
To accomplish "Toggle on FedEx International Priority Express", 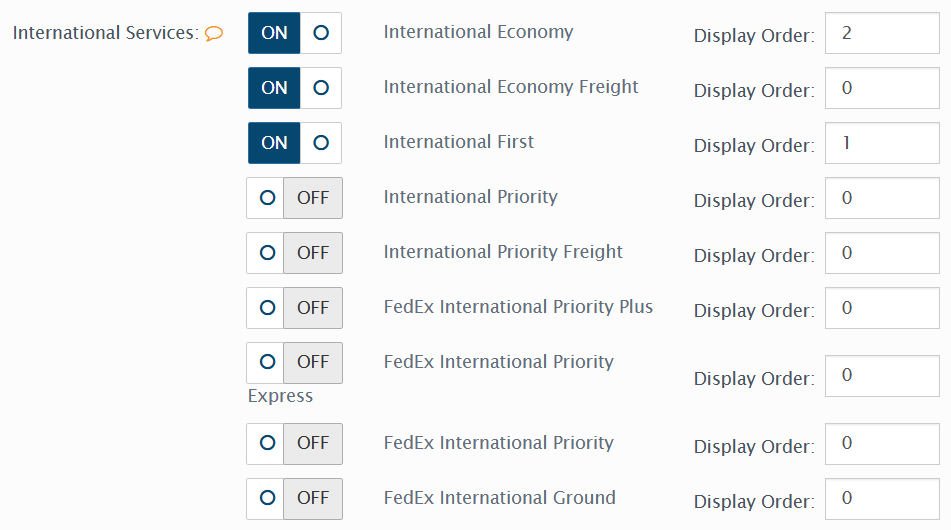I will pos(294,363).
